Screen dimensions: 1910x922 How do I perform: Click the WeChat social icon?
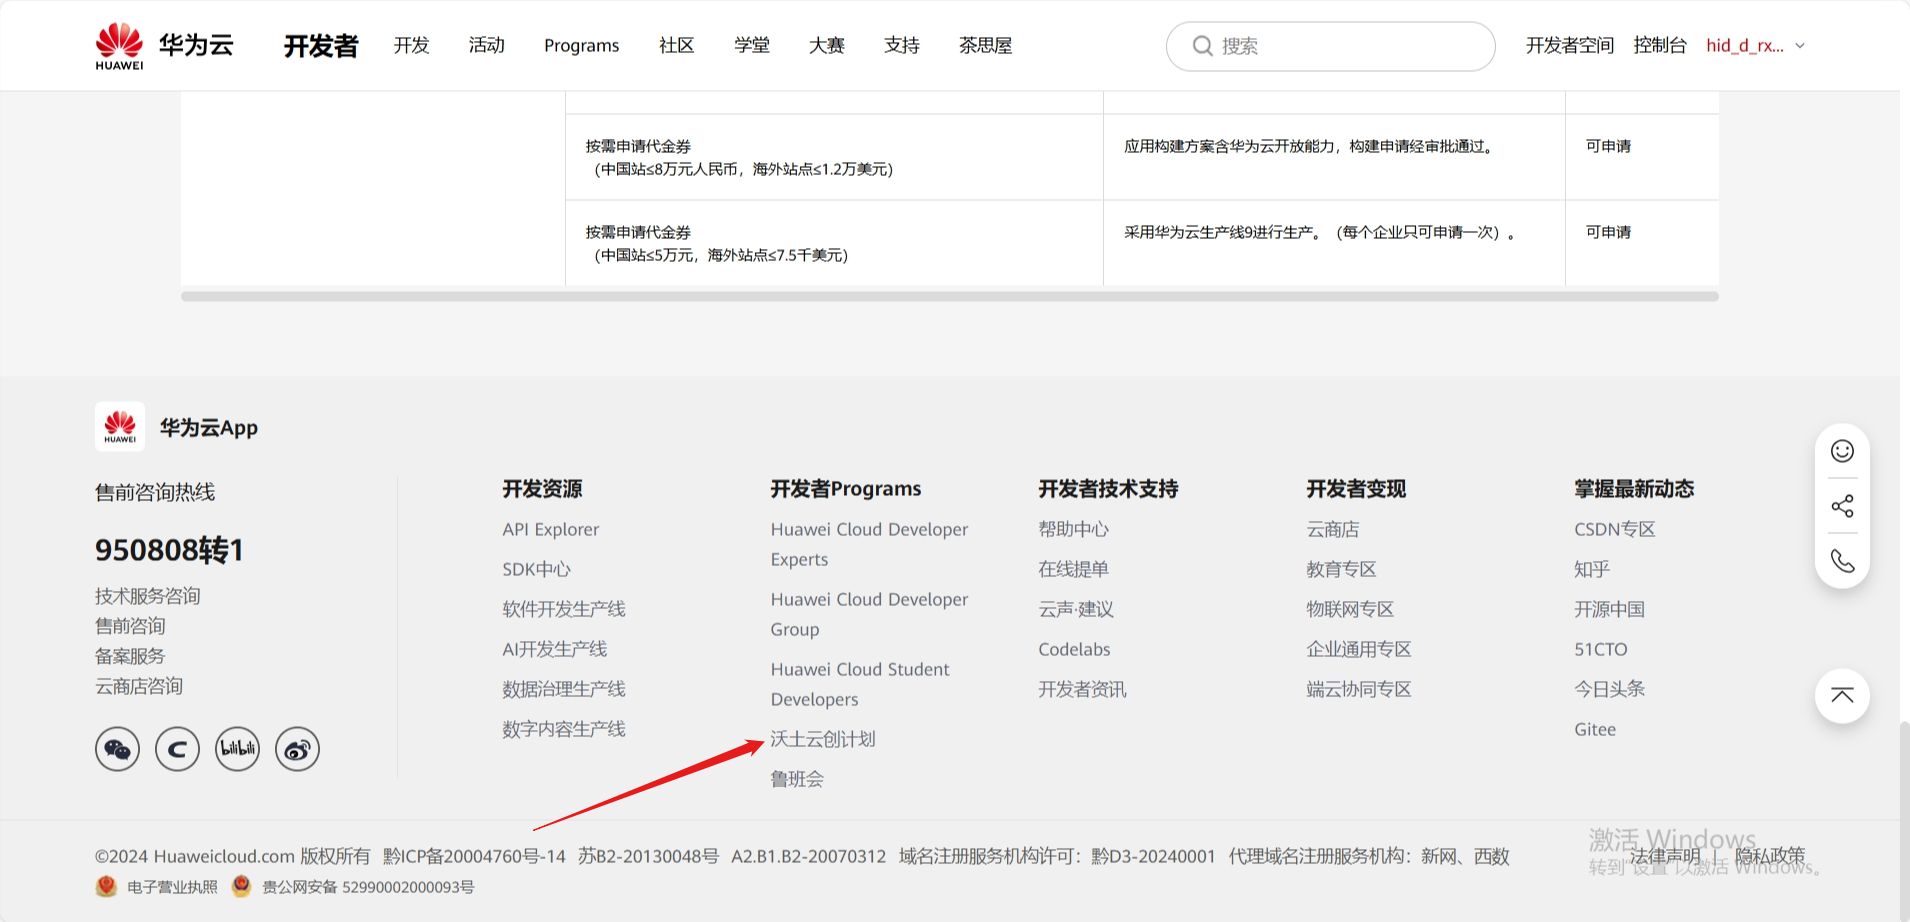[x=117, y=749]
